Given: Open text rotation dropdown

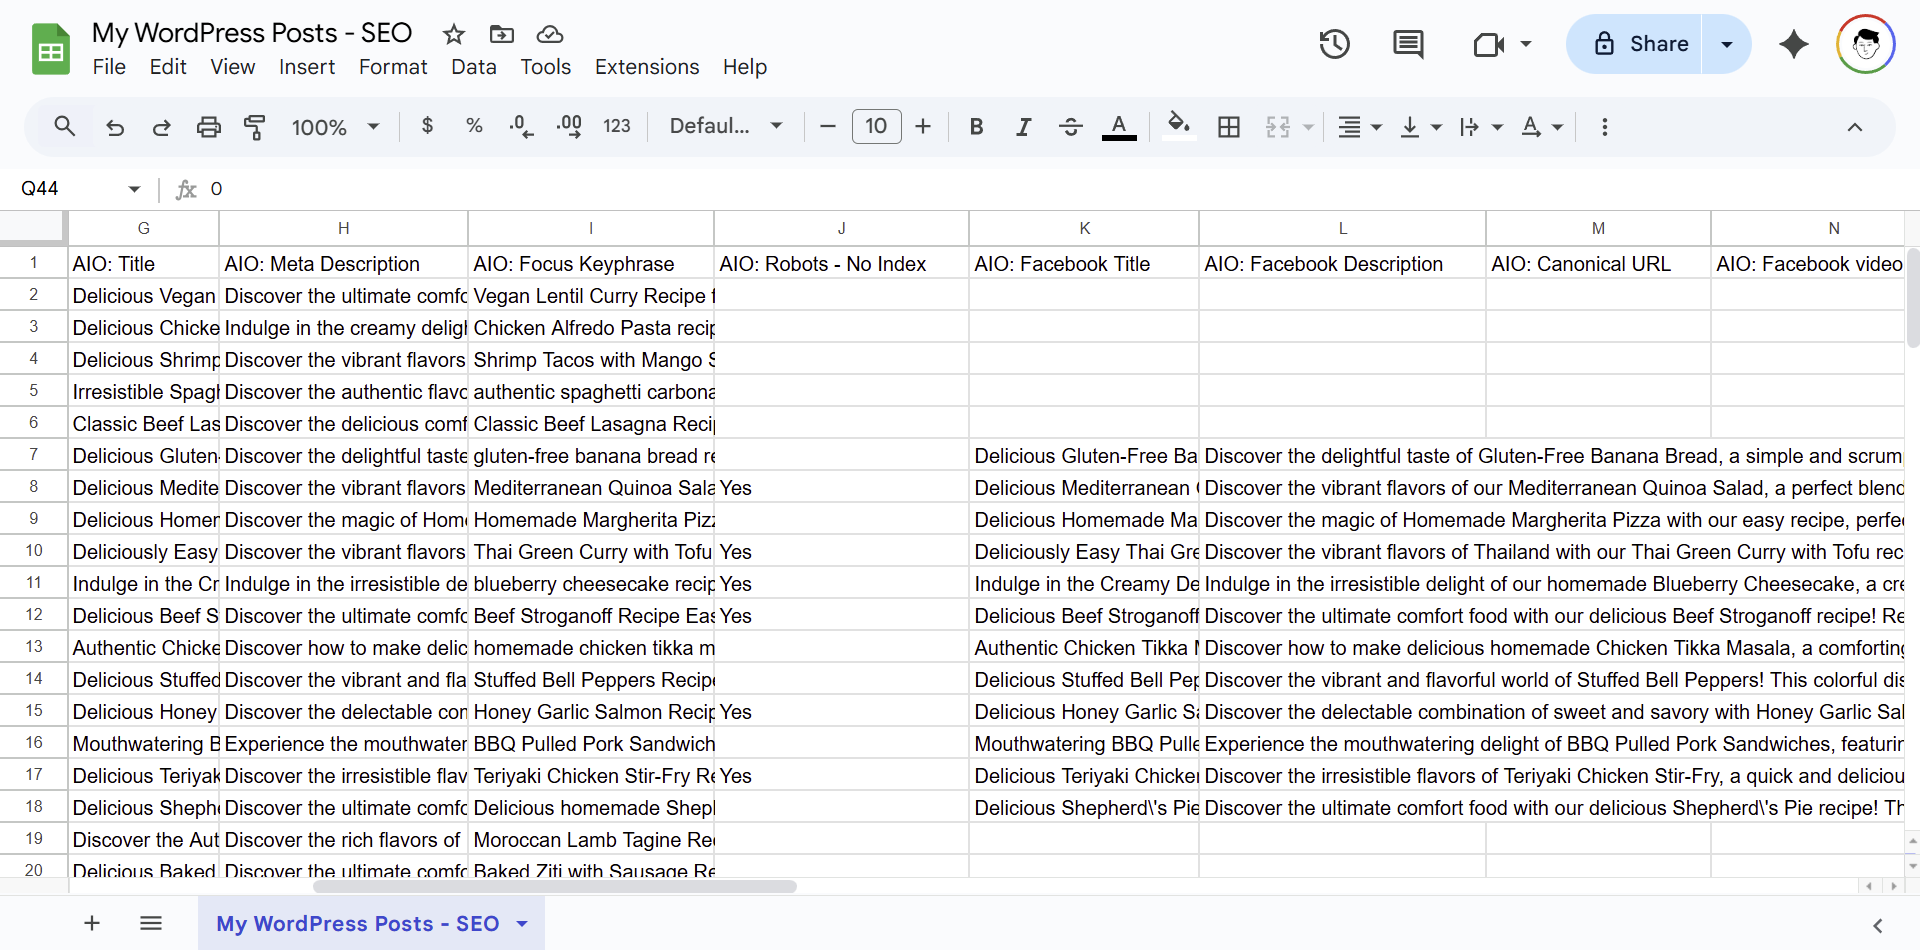Looking at the screenshot, I should coord(1541,126).
